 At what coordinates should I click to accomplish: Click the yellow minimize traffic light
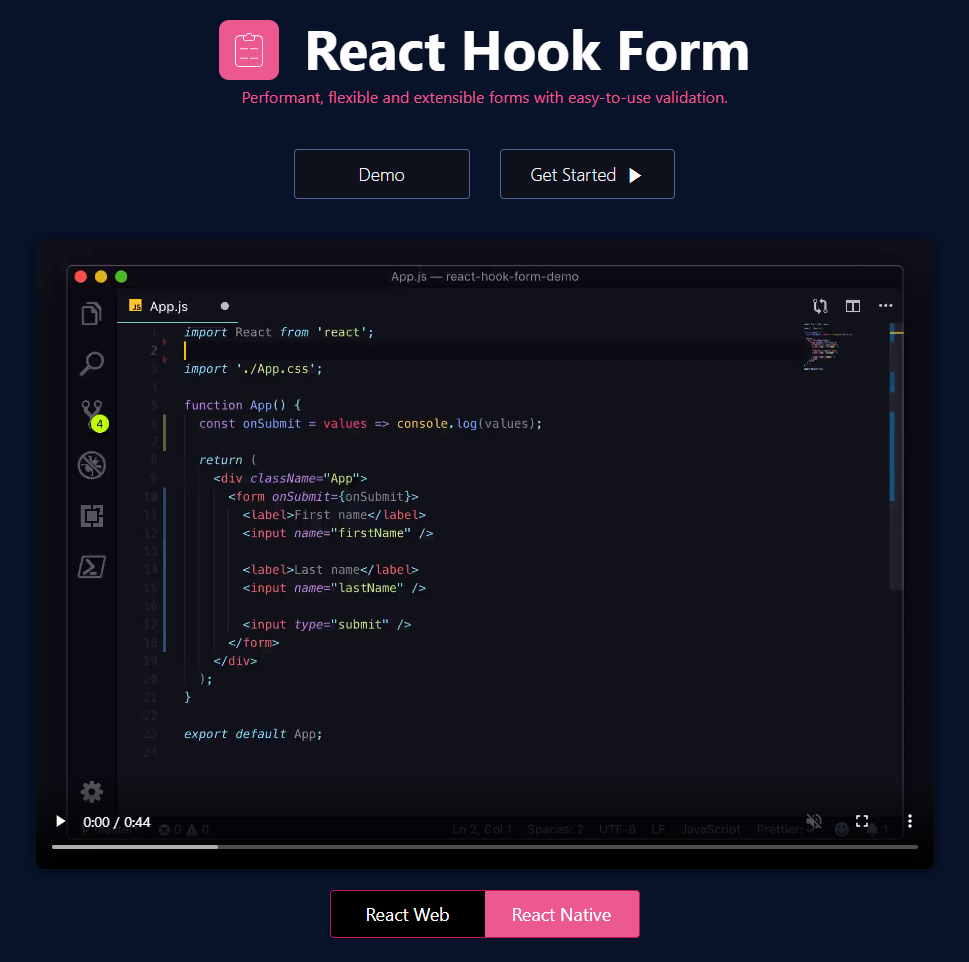point(101,276)
